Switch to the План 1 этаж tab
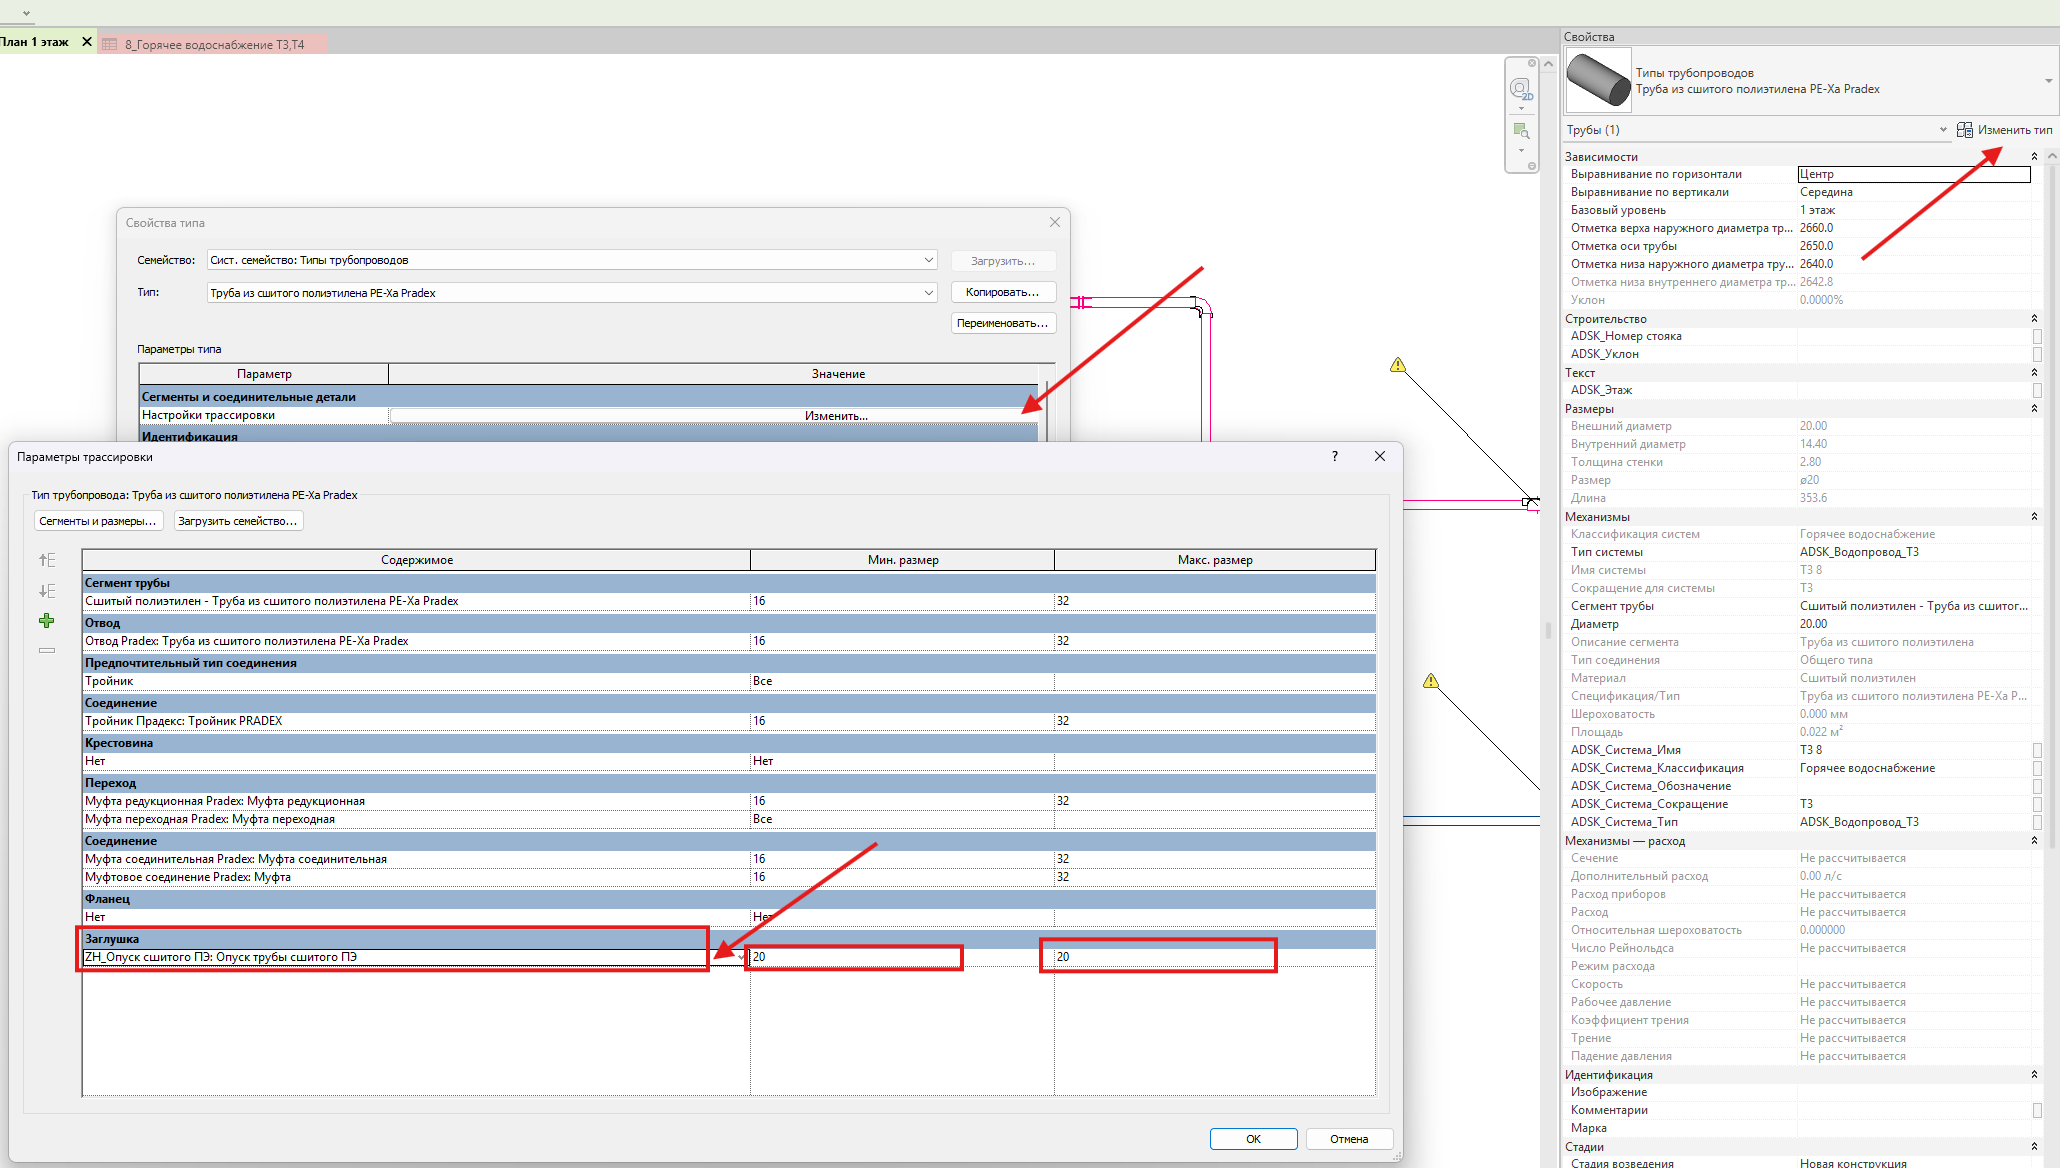 35,42
